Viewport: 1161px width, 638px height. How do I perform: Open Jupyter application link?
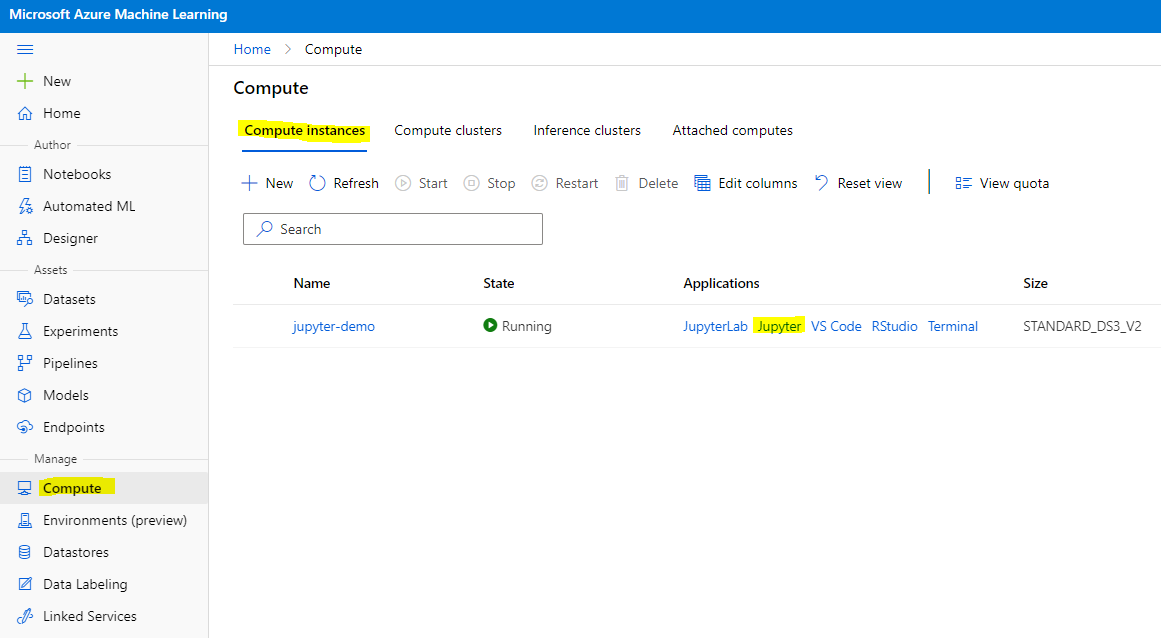tap(779, 326)
